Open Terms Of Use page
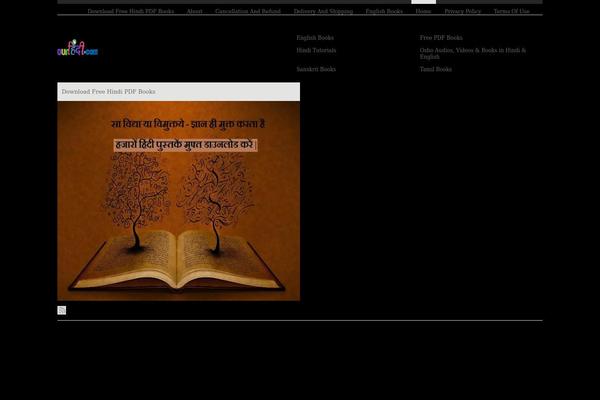 click(512, 11)
